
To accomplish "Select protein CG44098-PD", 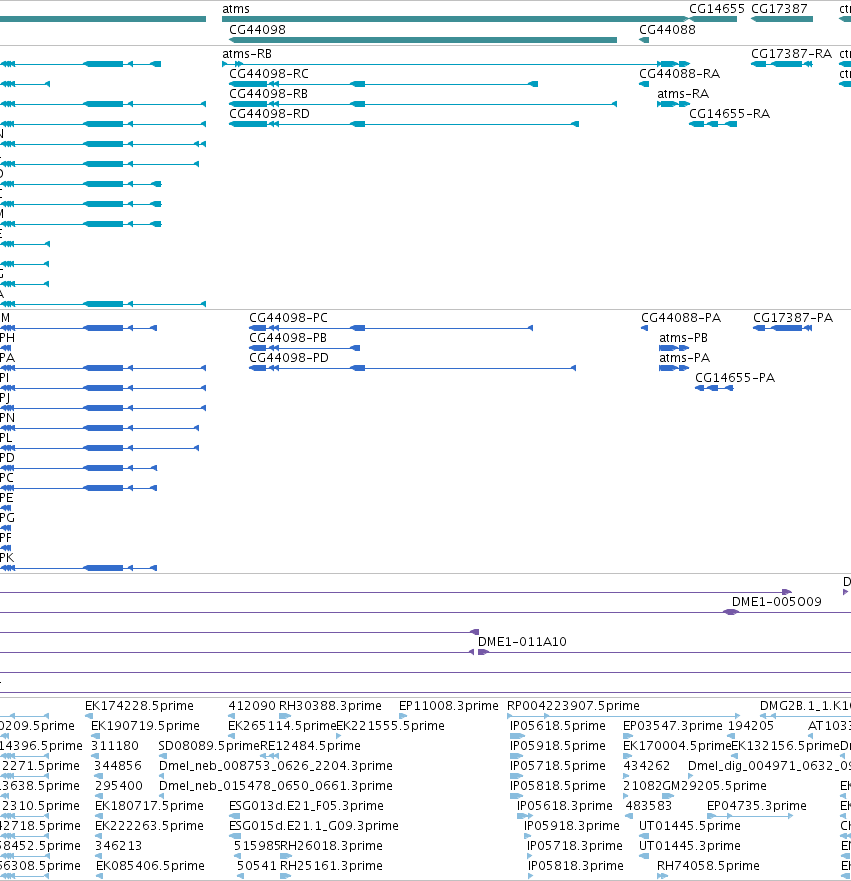I will point(413,368).
